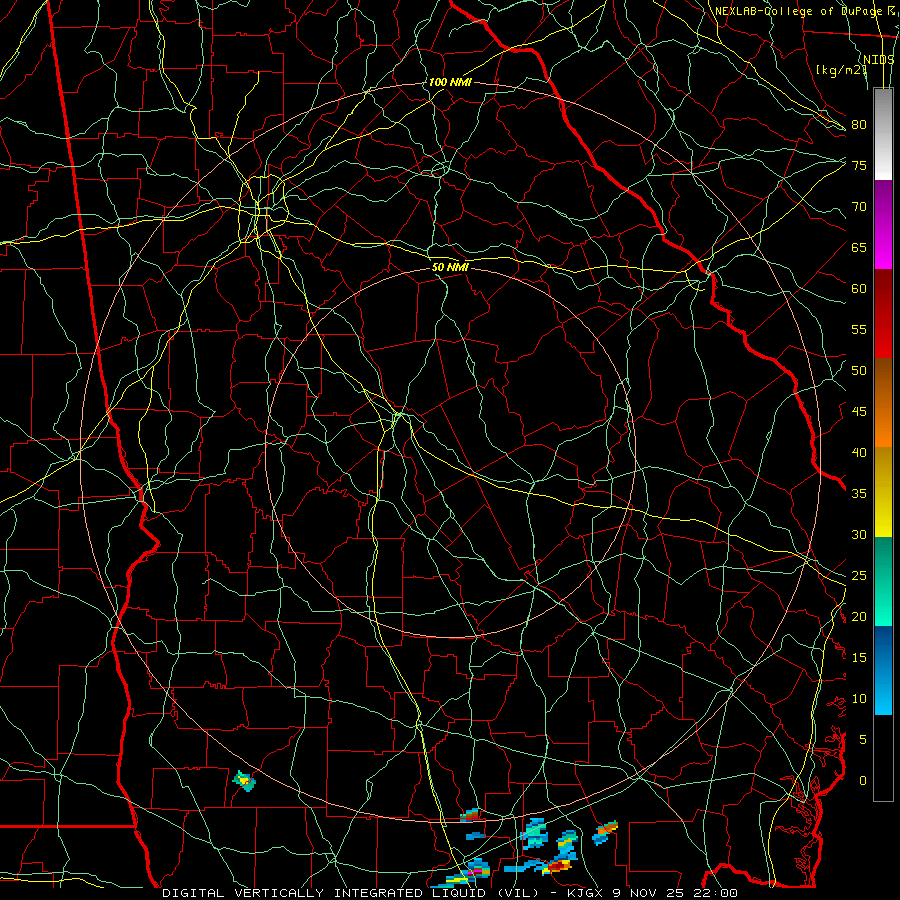Click the 0 value on the VIL scale
Viewport: 900px width, 900px height.
pos(863,781)
